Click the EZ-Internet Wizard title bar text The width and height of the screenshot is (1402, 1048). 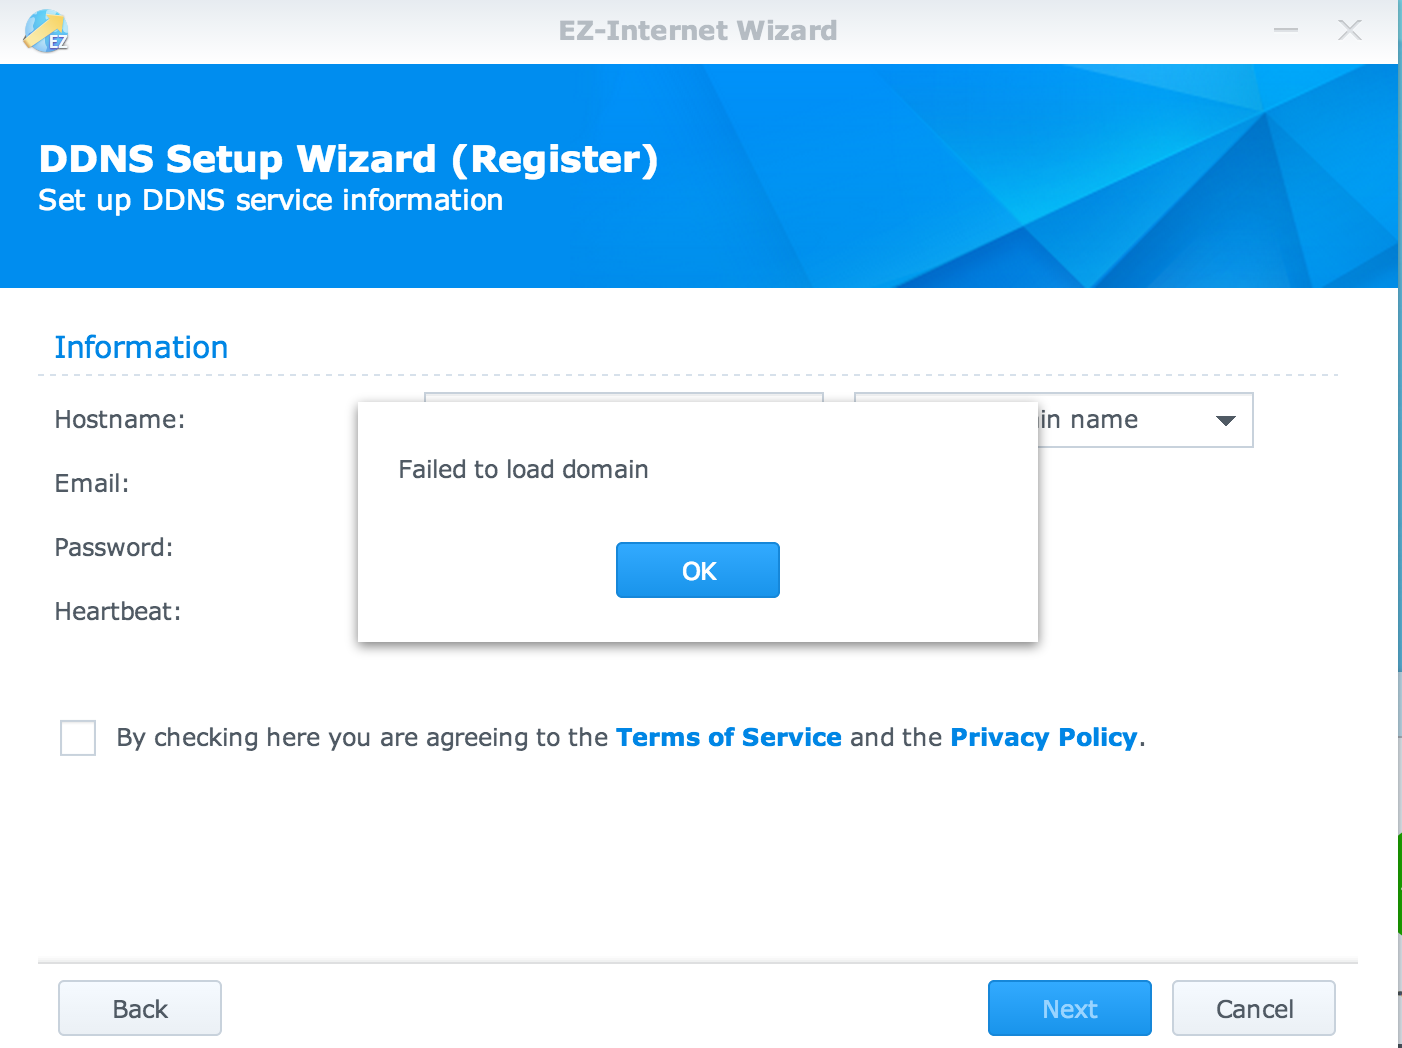(698, 31)
